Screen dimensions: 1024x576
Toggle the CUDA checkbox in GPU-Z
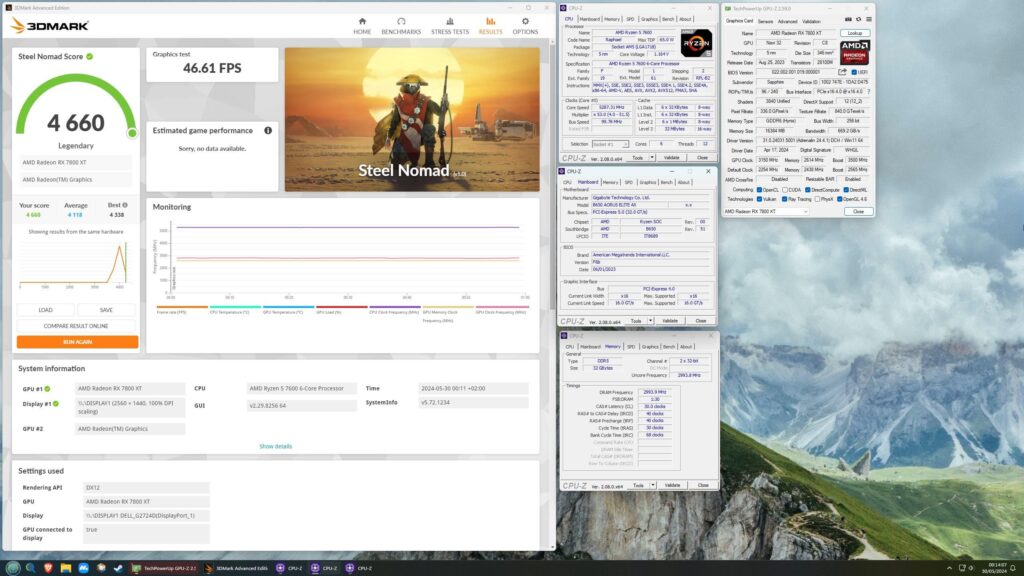pos(785,189)
